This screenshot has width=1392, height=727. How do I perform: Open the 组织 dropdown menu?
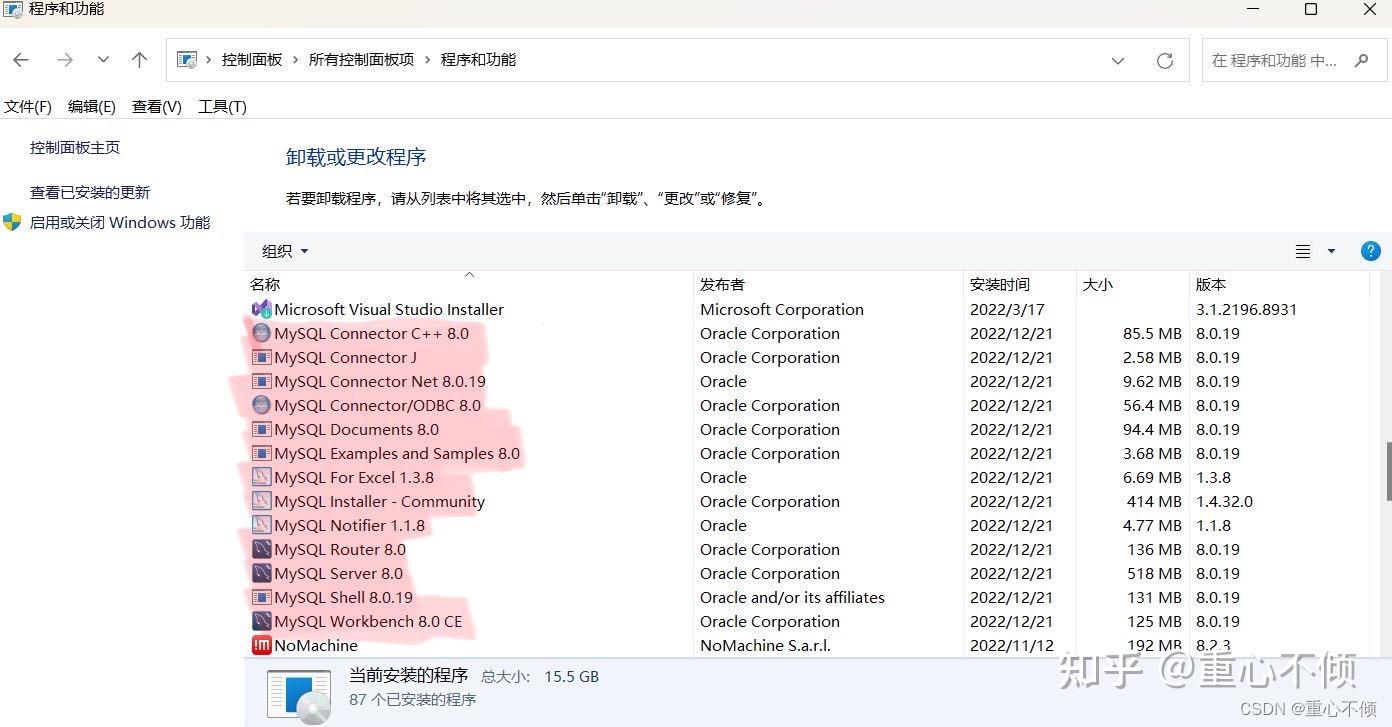point(284,251)
